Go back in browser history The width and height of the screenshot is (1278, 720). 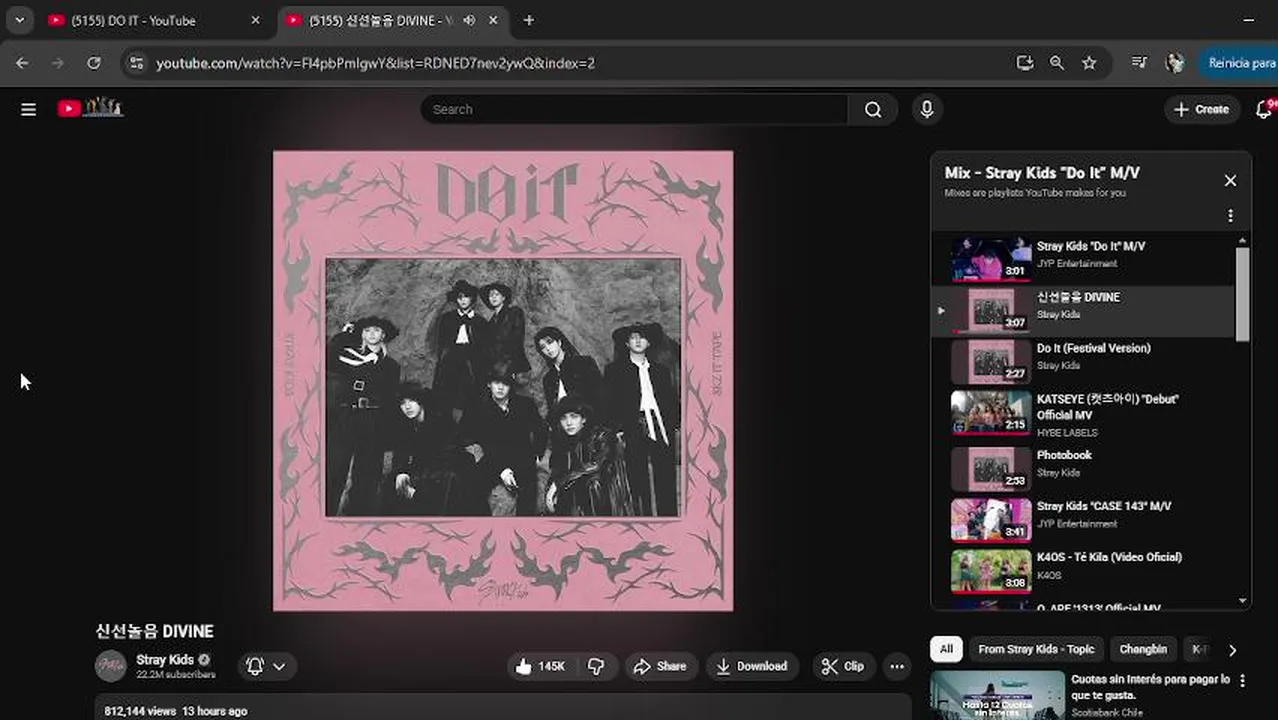click(22, 63)
